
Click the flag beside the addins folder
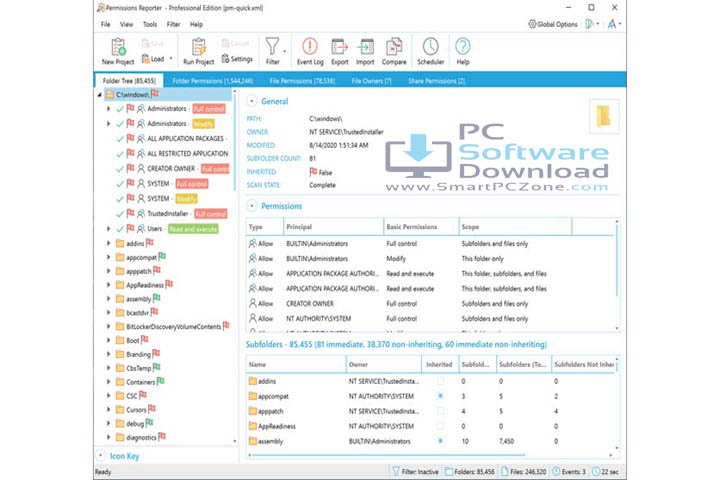click(x=150, y=243)
